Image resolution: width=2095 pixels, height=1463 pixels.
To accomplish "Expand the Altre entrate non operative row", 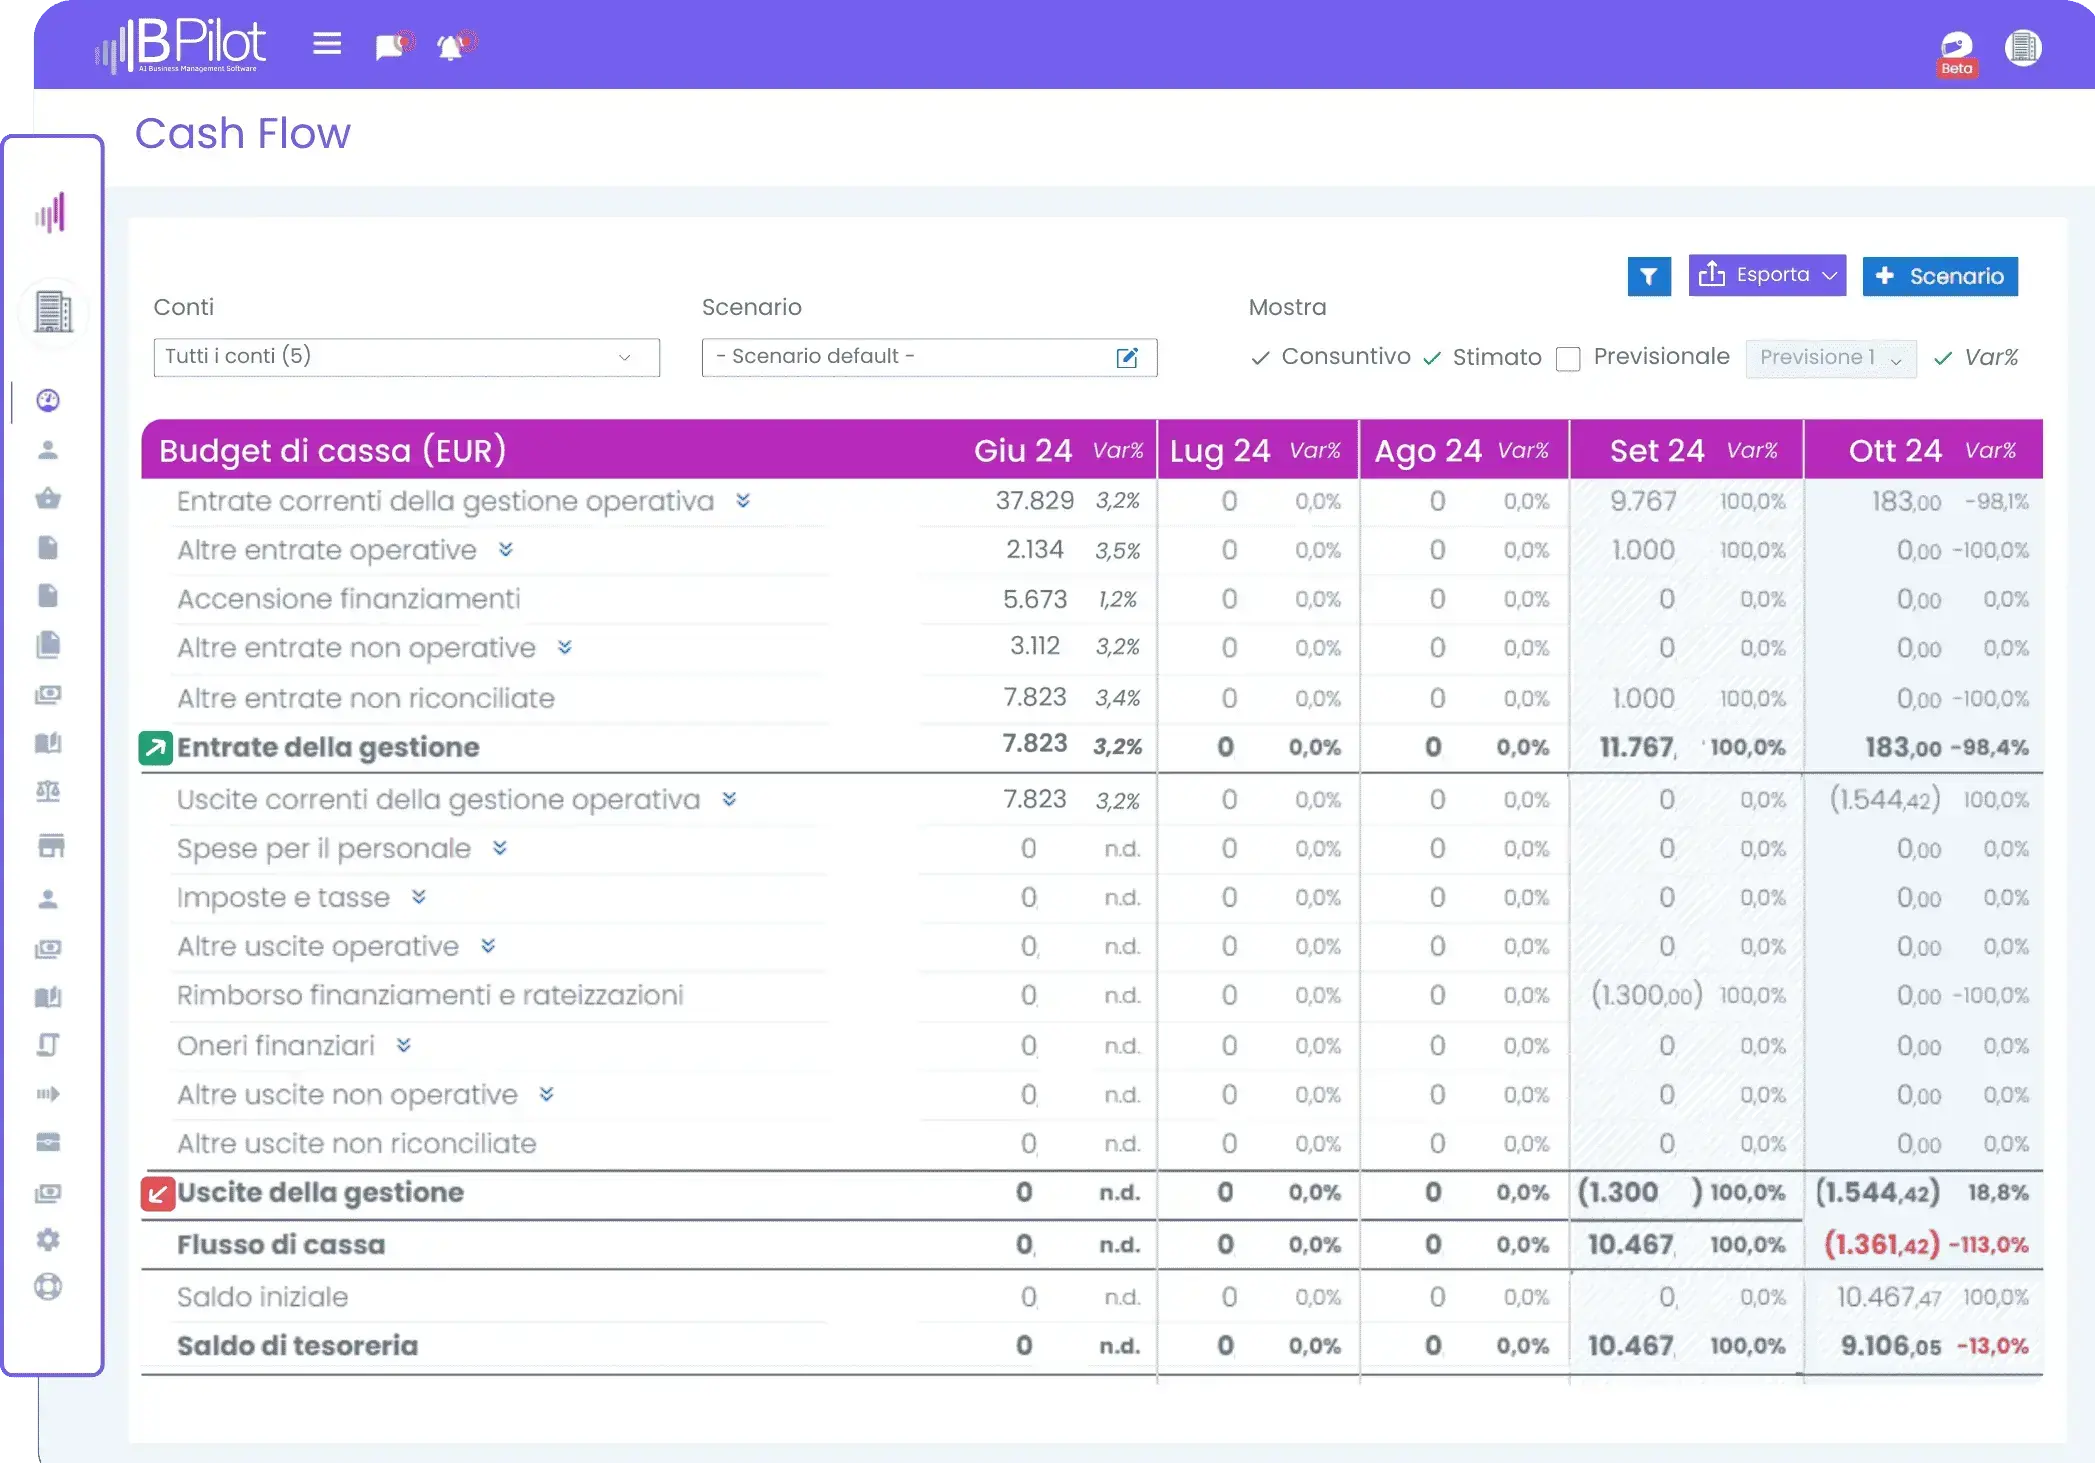I will [x=565, y=647].
